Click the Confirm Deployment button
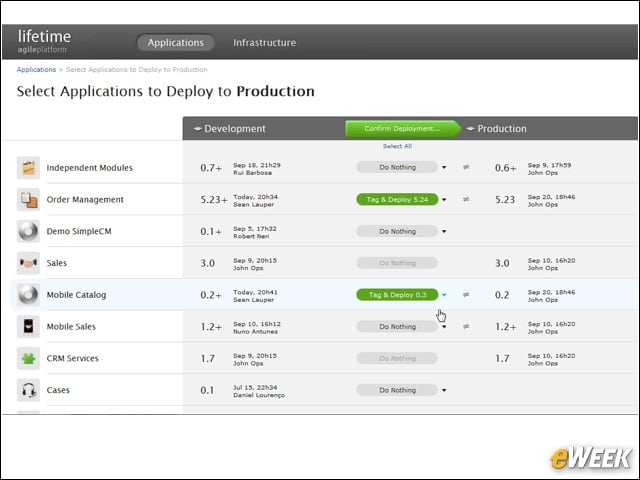640x480 pixels. pos(402,129)
